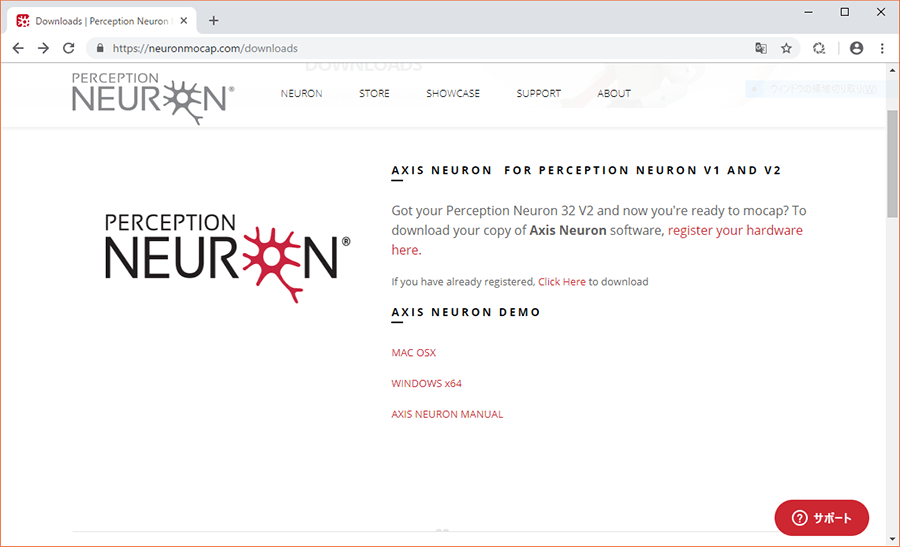900x547 pixels.
Task: Click the page vertical scrollbar thumb
Action: (892, 164)
